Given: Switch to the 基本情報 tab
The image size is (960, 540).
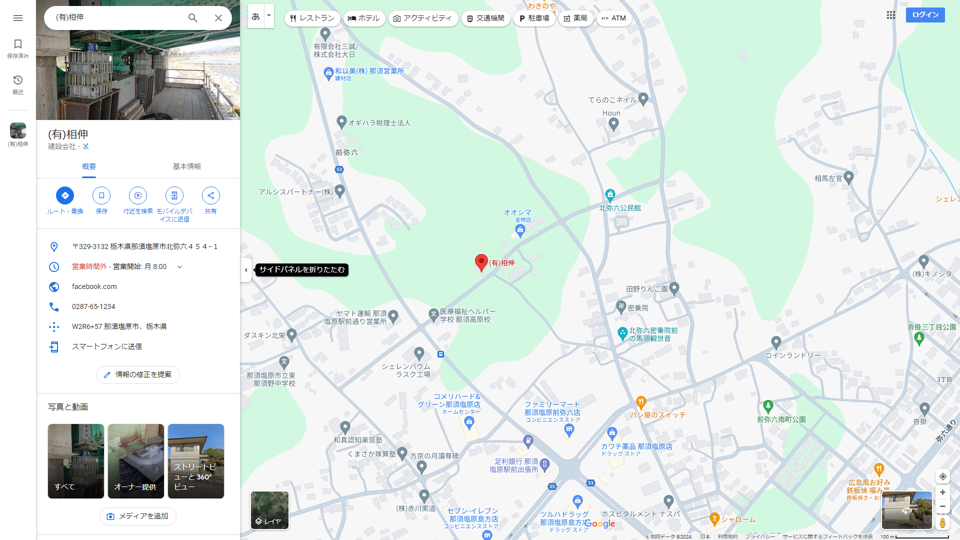Looking at the screenshot, I should click(x=186, y=167).
